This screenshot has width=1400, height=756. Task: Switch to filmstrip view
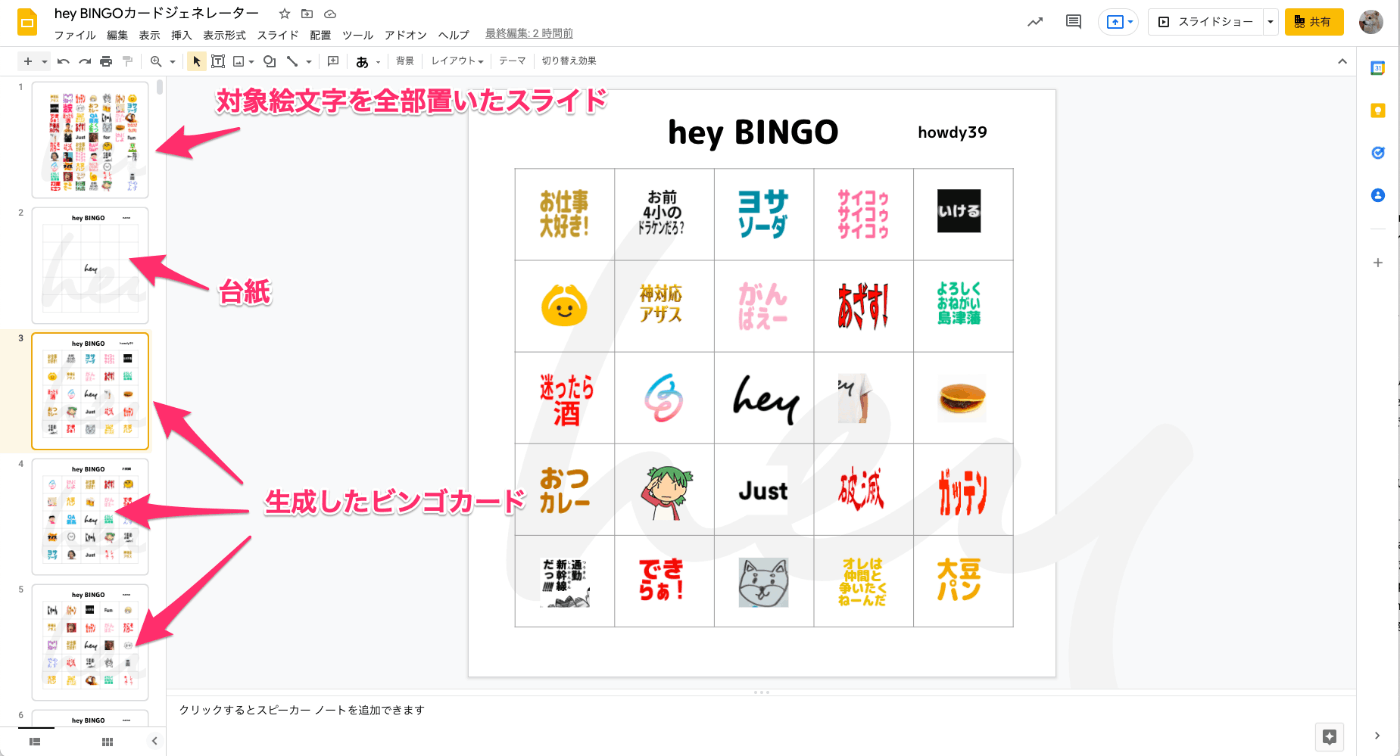point(35,741)
